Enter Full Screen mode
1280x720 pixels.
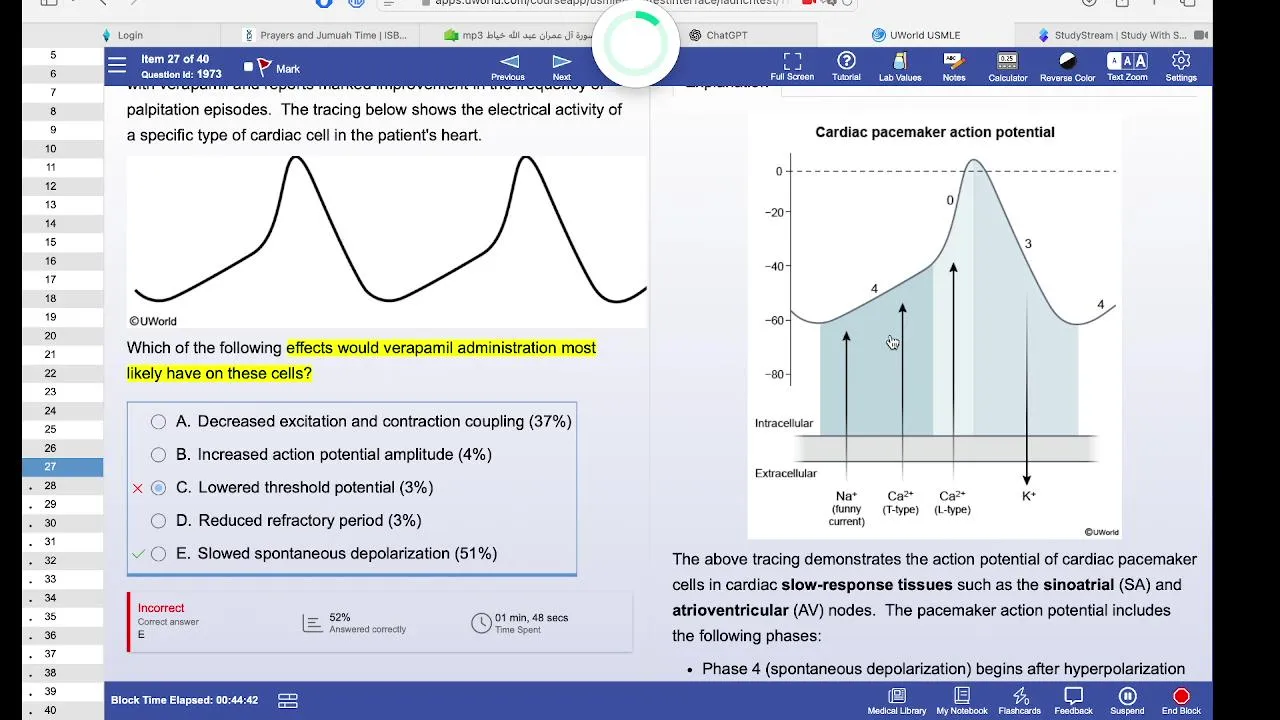(x=792, y=68)
